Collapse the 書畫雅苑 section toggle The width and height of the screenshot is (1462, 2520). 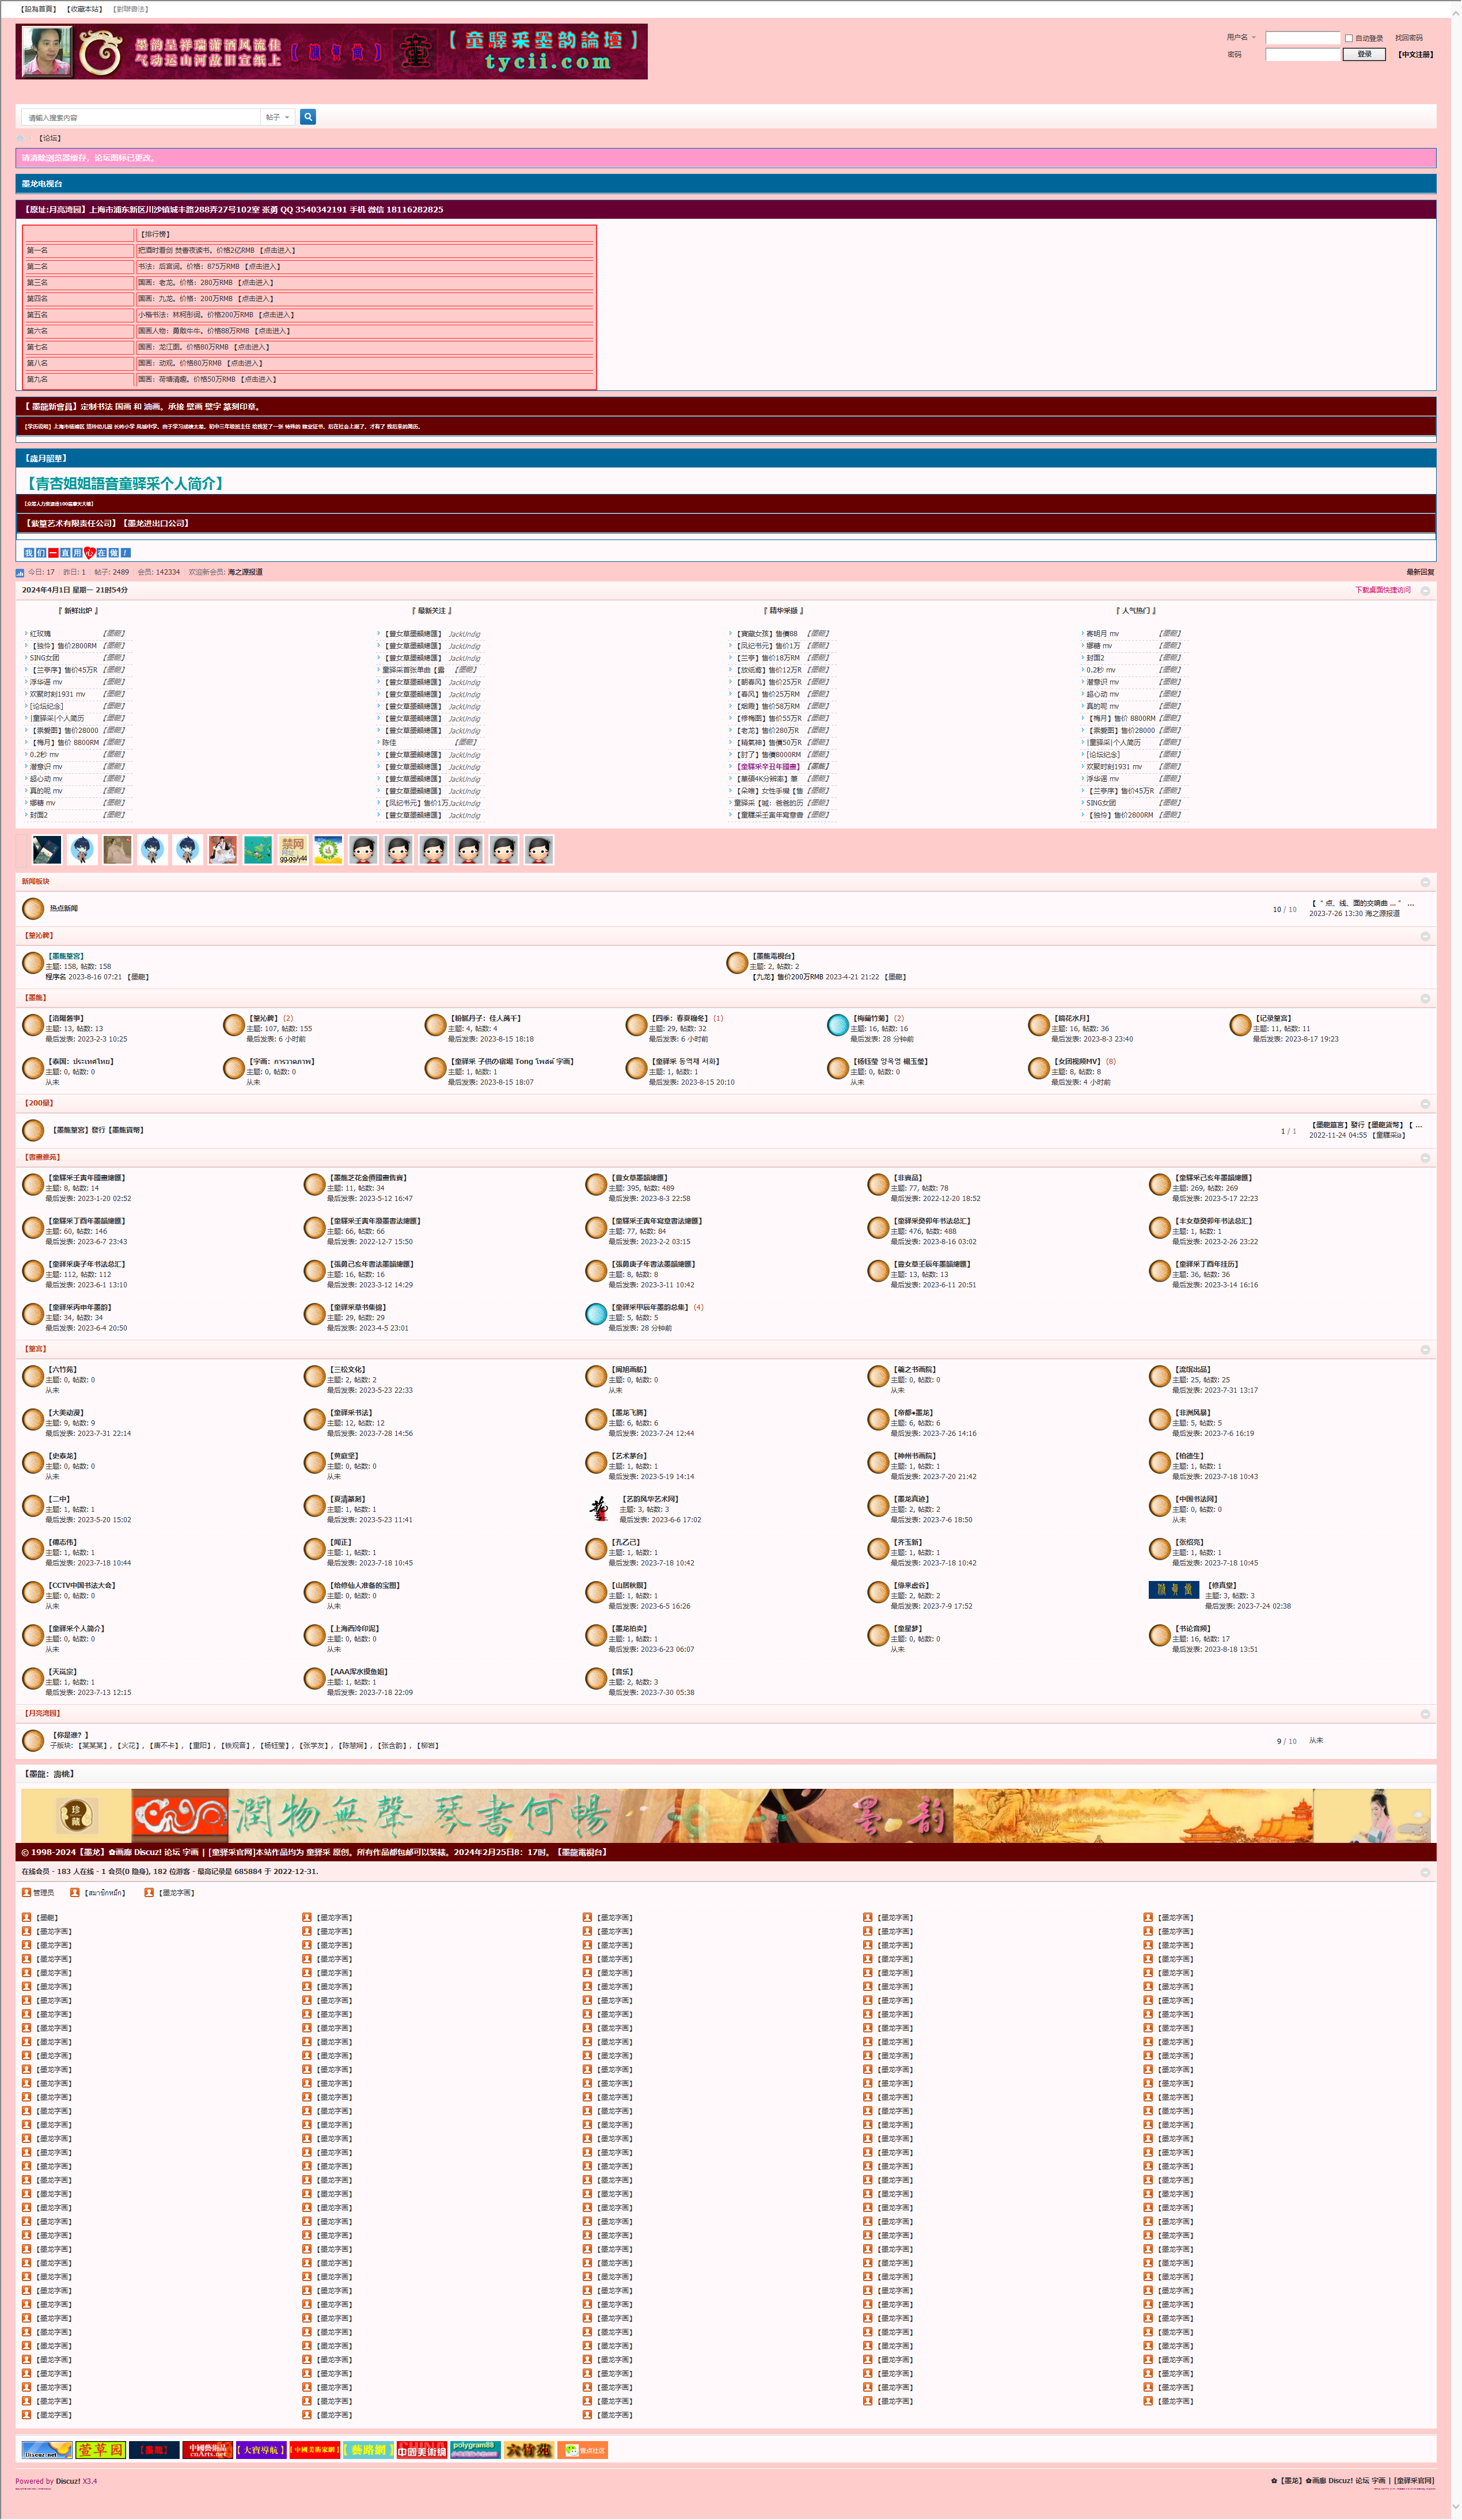pyautogui.click(x=1425, y=1158)
